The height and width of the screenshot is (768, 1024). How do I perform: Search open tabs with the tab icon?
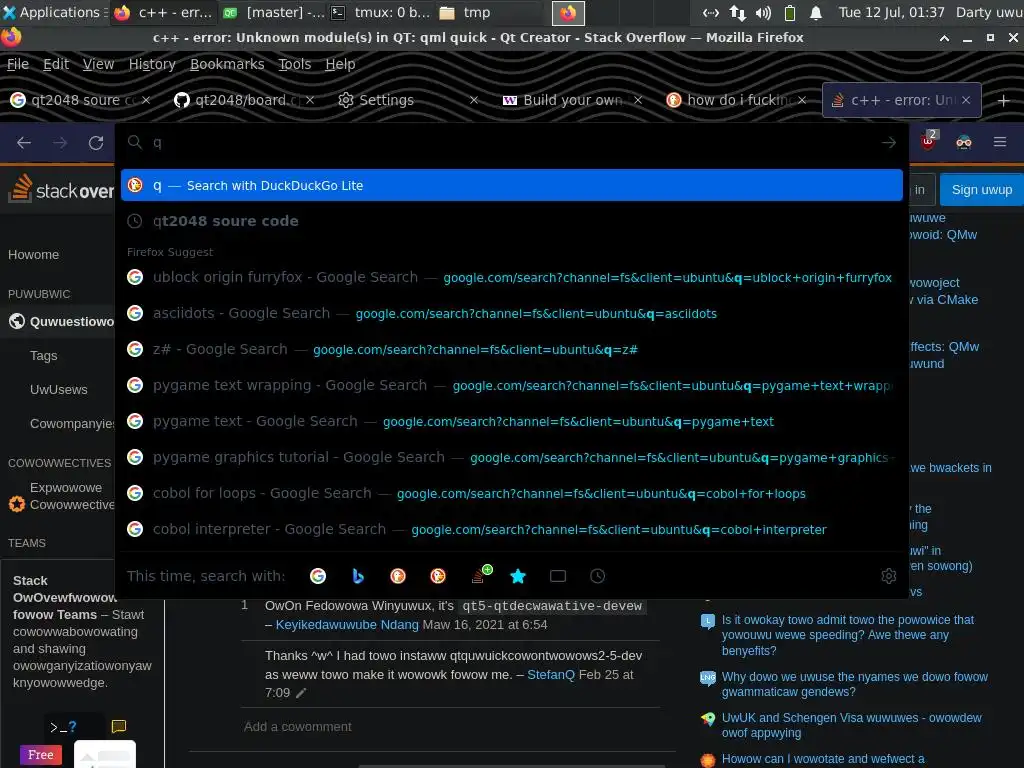[x=558, y=576]
